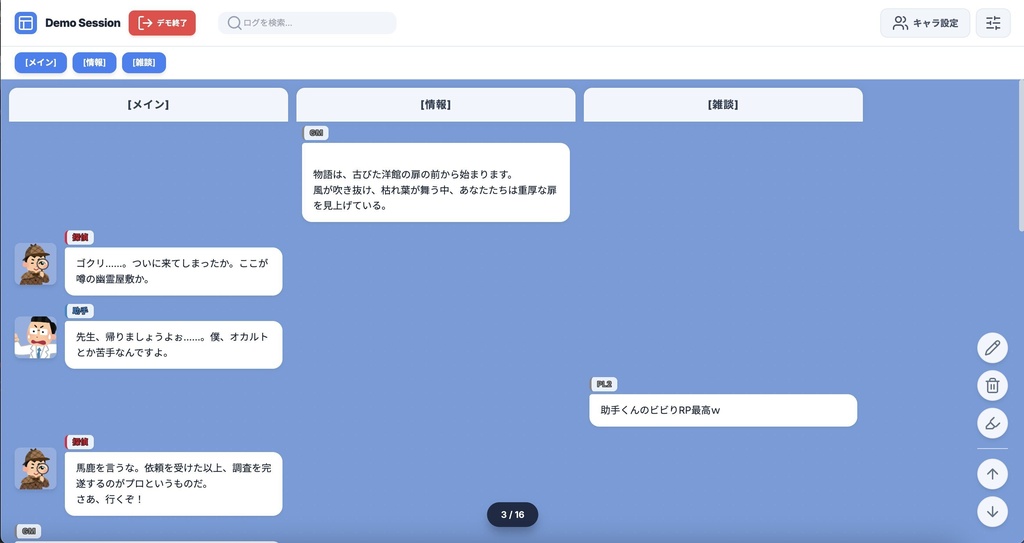Click the highlighter marker icon button
The height and width of the screenshot is (543, 1024).
992,423
